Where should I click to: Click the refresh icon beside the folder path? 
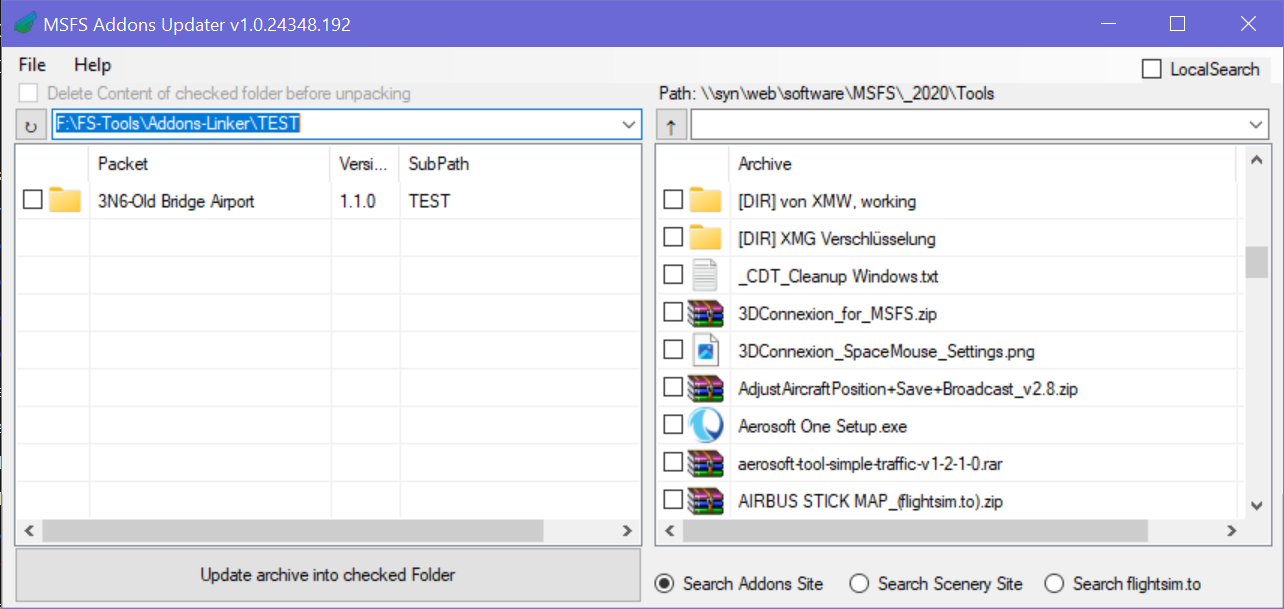tap(30, 126)
